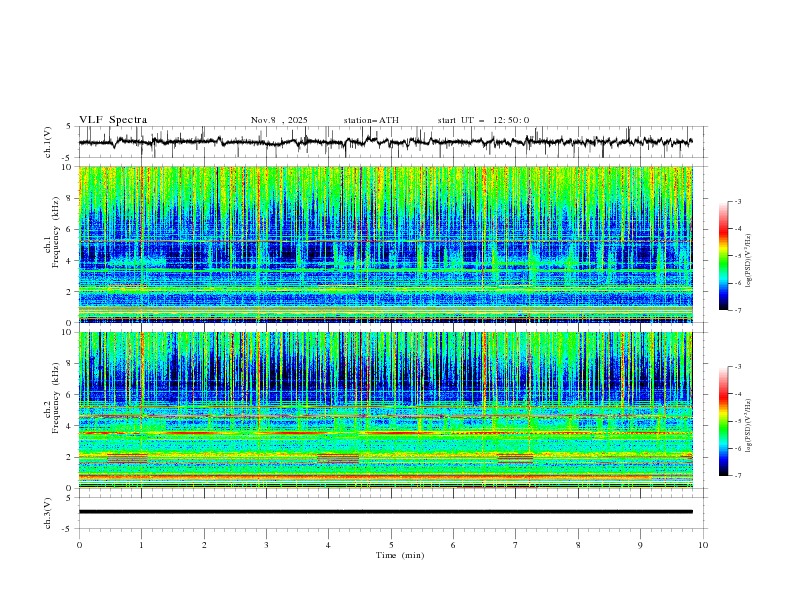This screenshot has width=792, height=612.
Task: Click time axis tick label "4"
Action: [x=329, y=545]
